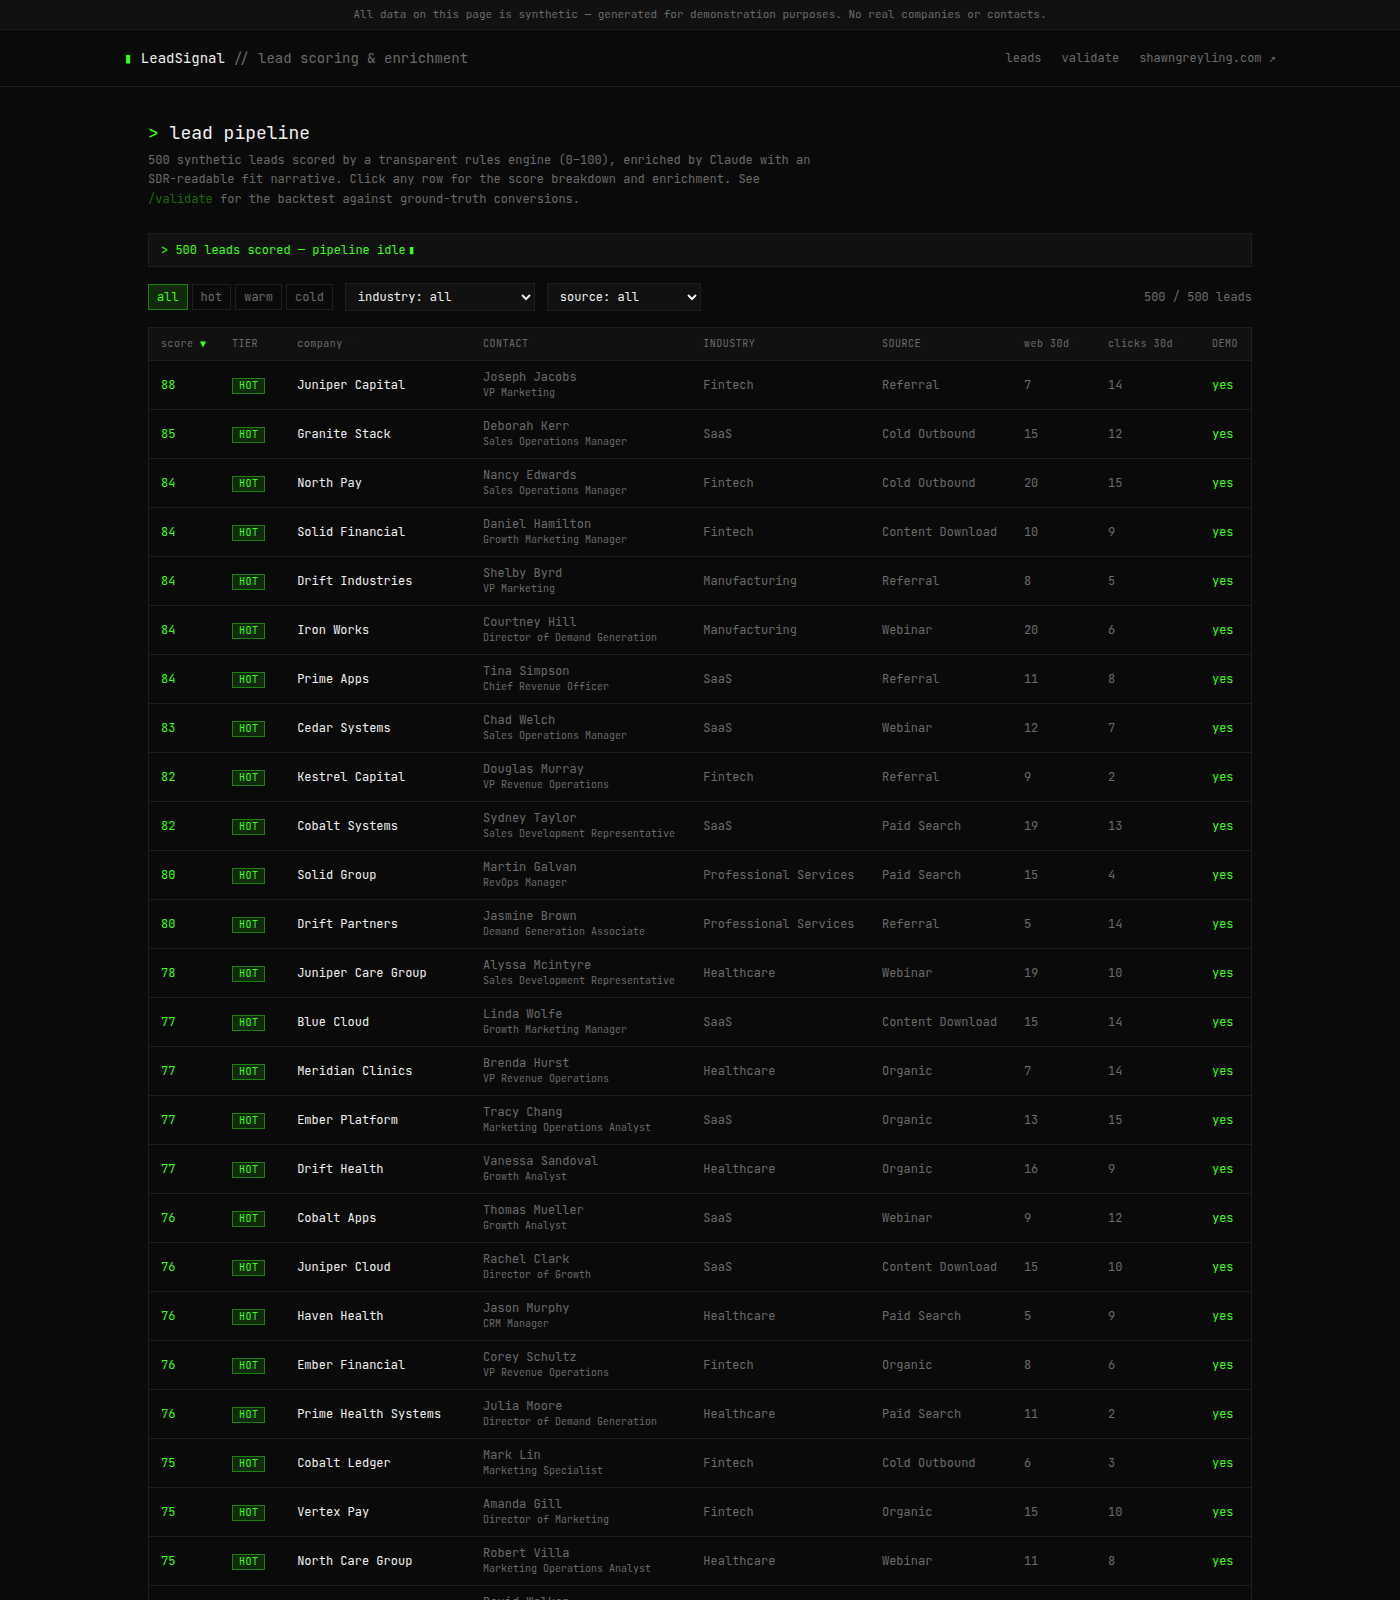Click HOT badge in Juniper Capital row
Screen dimensions: 1400x1600
pyautogui.click(x=248, y=386)
